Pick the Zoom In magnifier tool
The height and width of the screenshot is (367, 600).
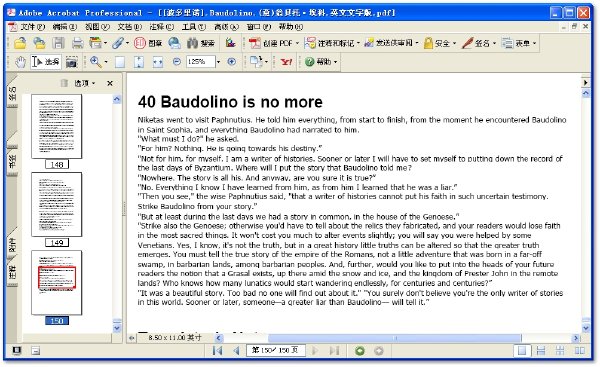click(x=96, y=62)
